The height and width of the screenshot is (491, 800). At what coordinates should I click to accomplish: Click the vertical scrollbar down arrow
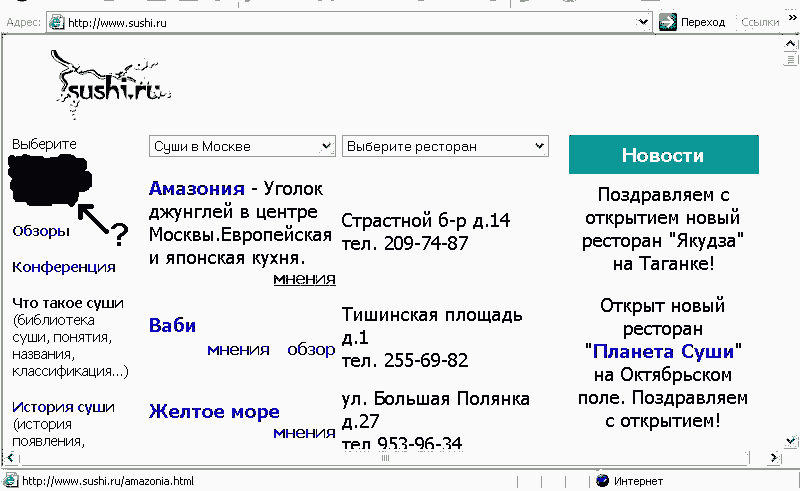coord(790,441)
